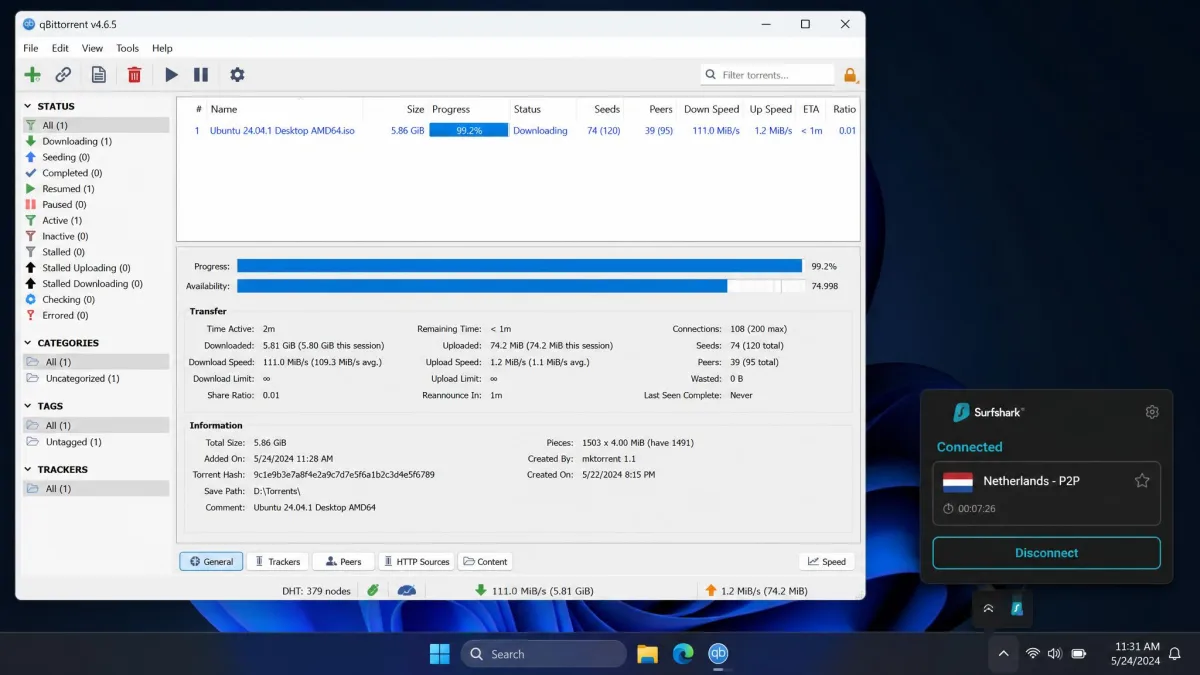Open the Windows Start menu
The height and width of the screenshot is (675, 1200).
439,654
